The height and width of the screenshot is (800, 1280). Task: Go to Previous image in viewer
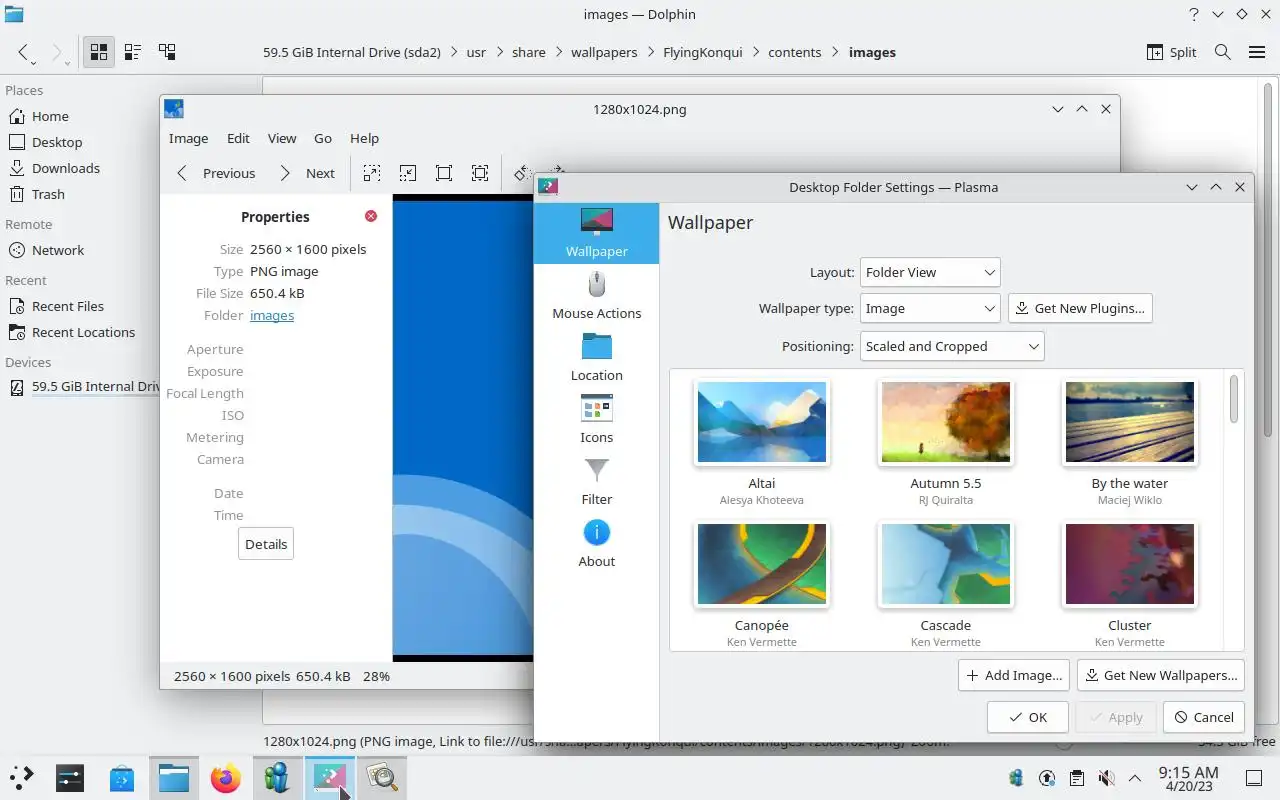(x=216, y=173)
